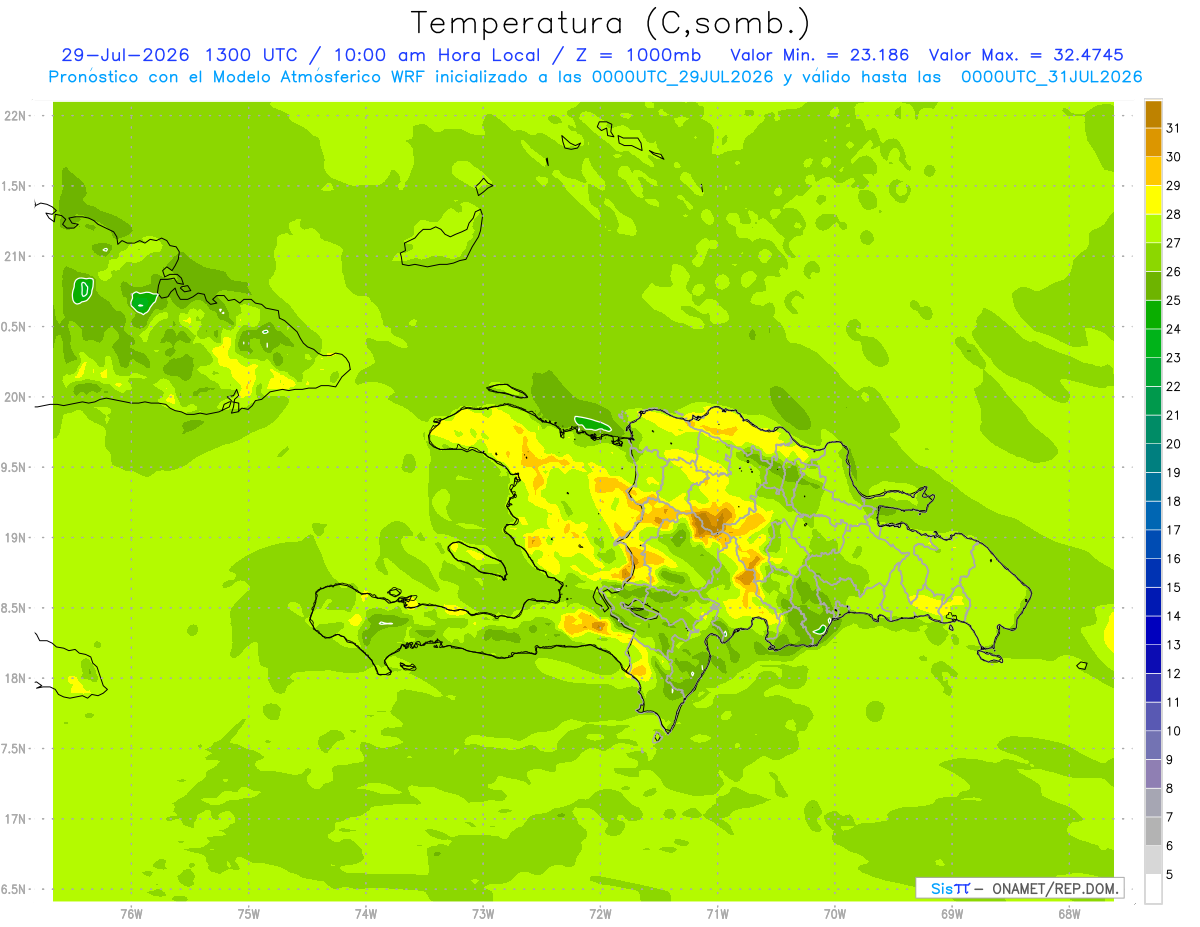Click the latitude axis label "21N"

click(x=16, y=256)
